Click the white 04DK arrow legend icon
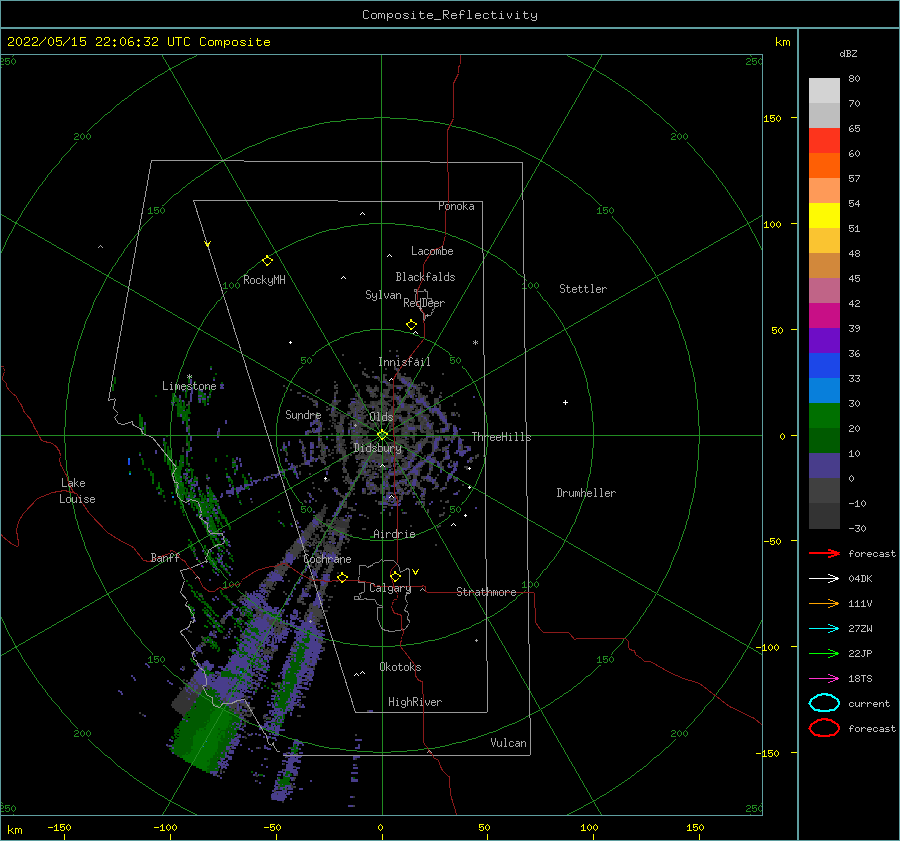The width and height of the screenshot is (900, 841). 824,578
